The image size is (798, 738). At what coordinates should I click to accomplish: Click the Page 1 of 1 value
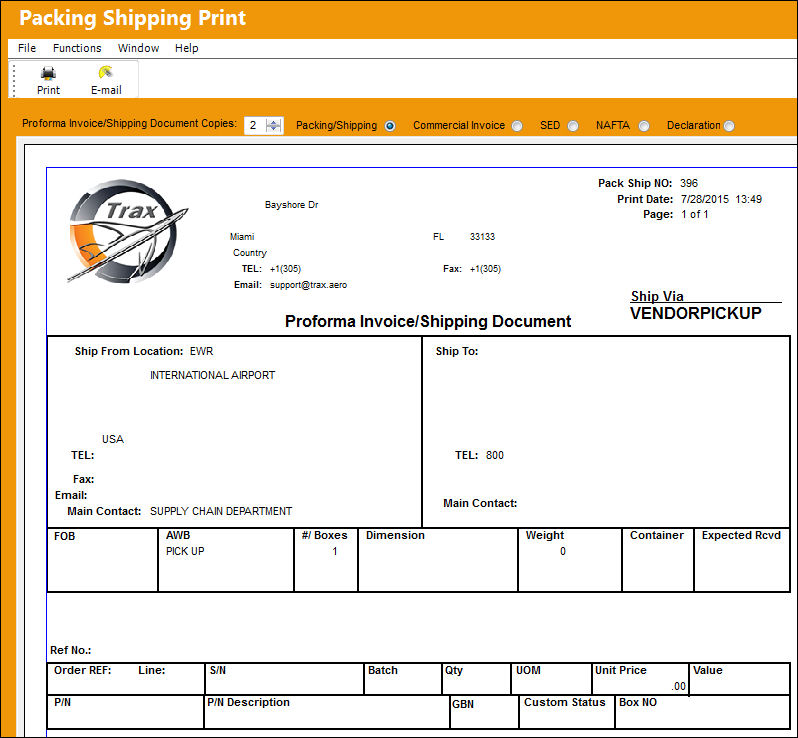coord(695,214)
